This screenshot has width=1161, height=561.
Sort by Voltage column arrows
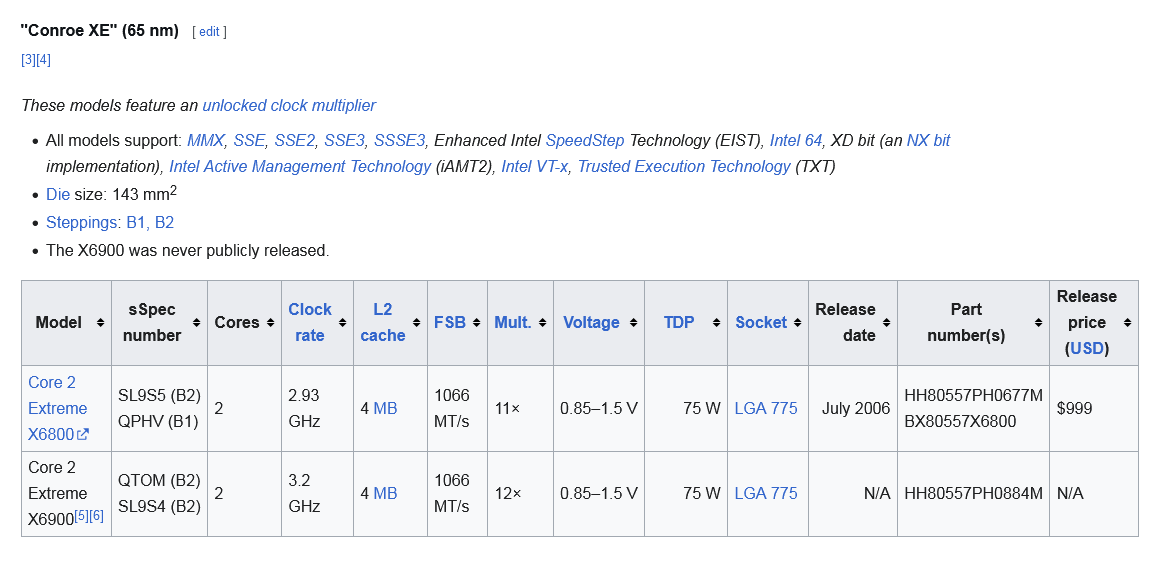pos(633,323)
